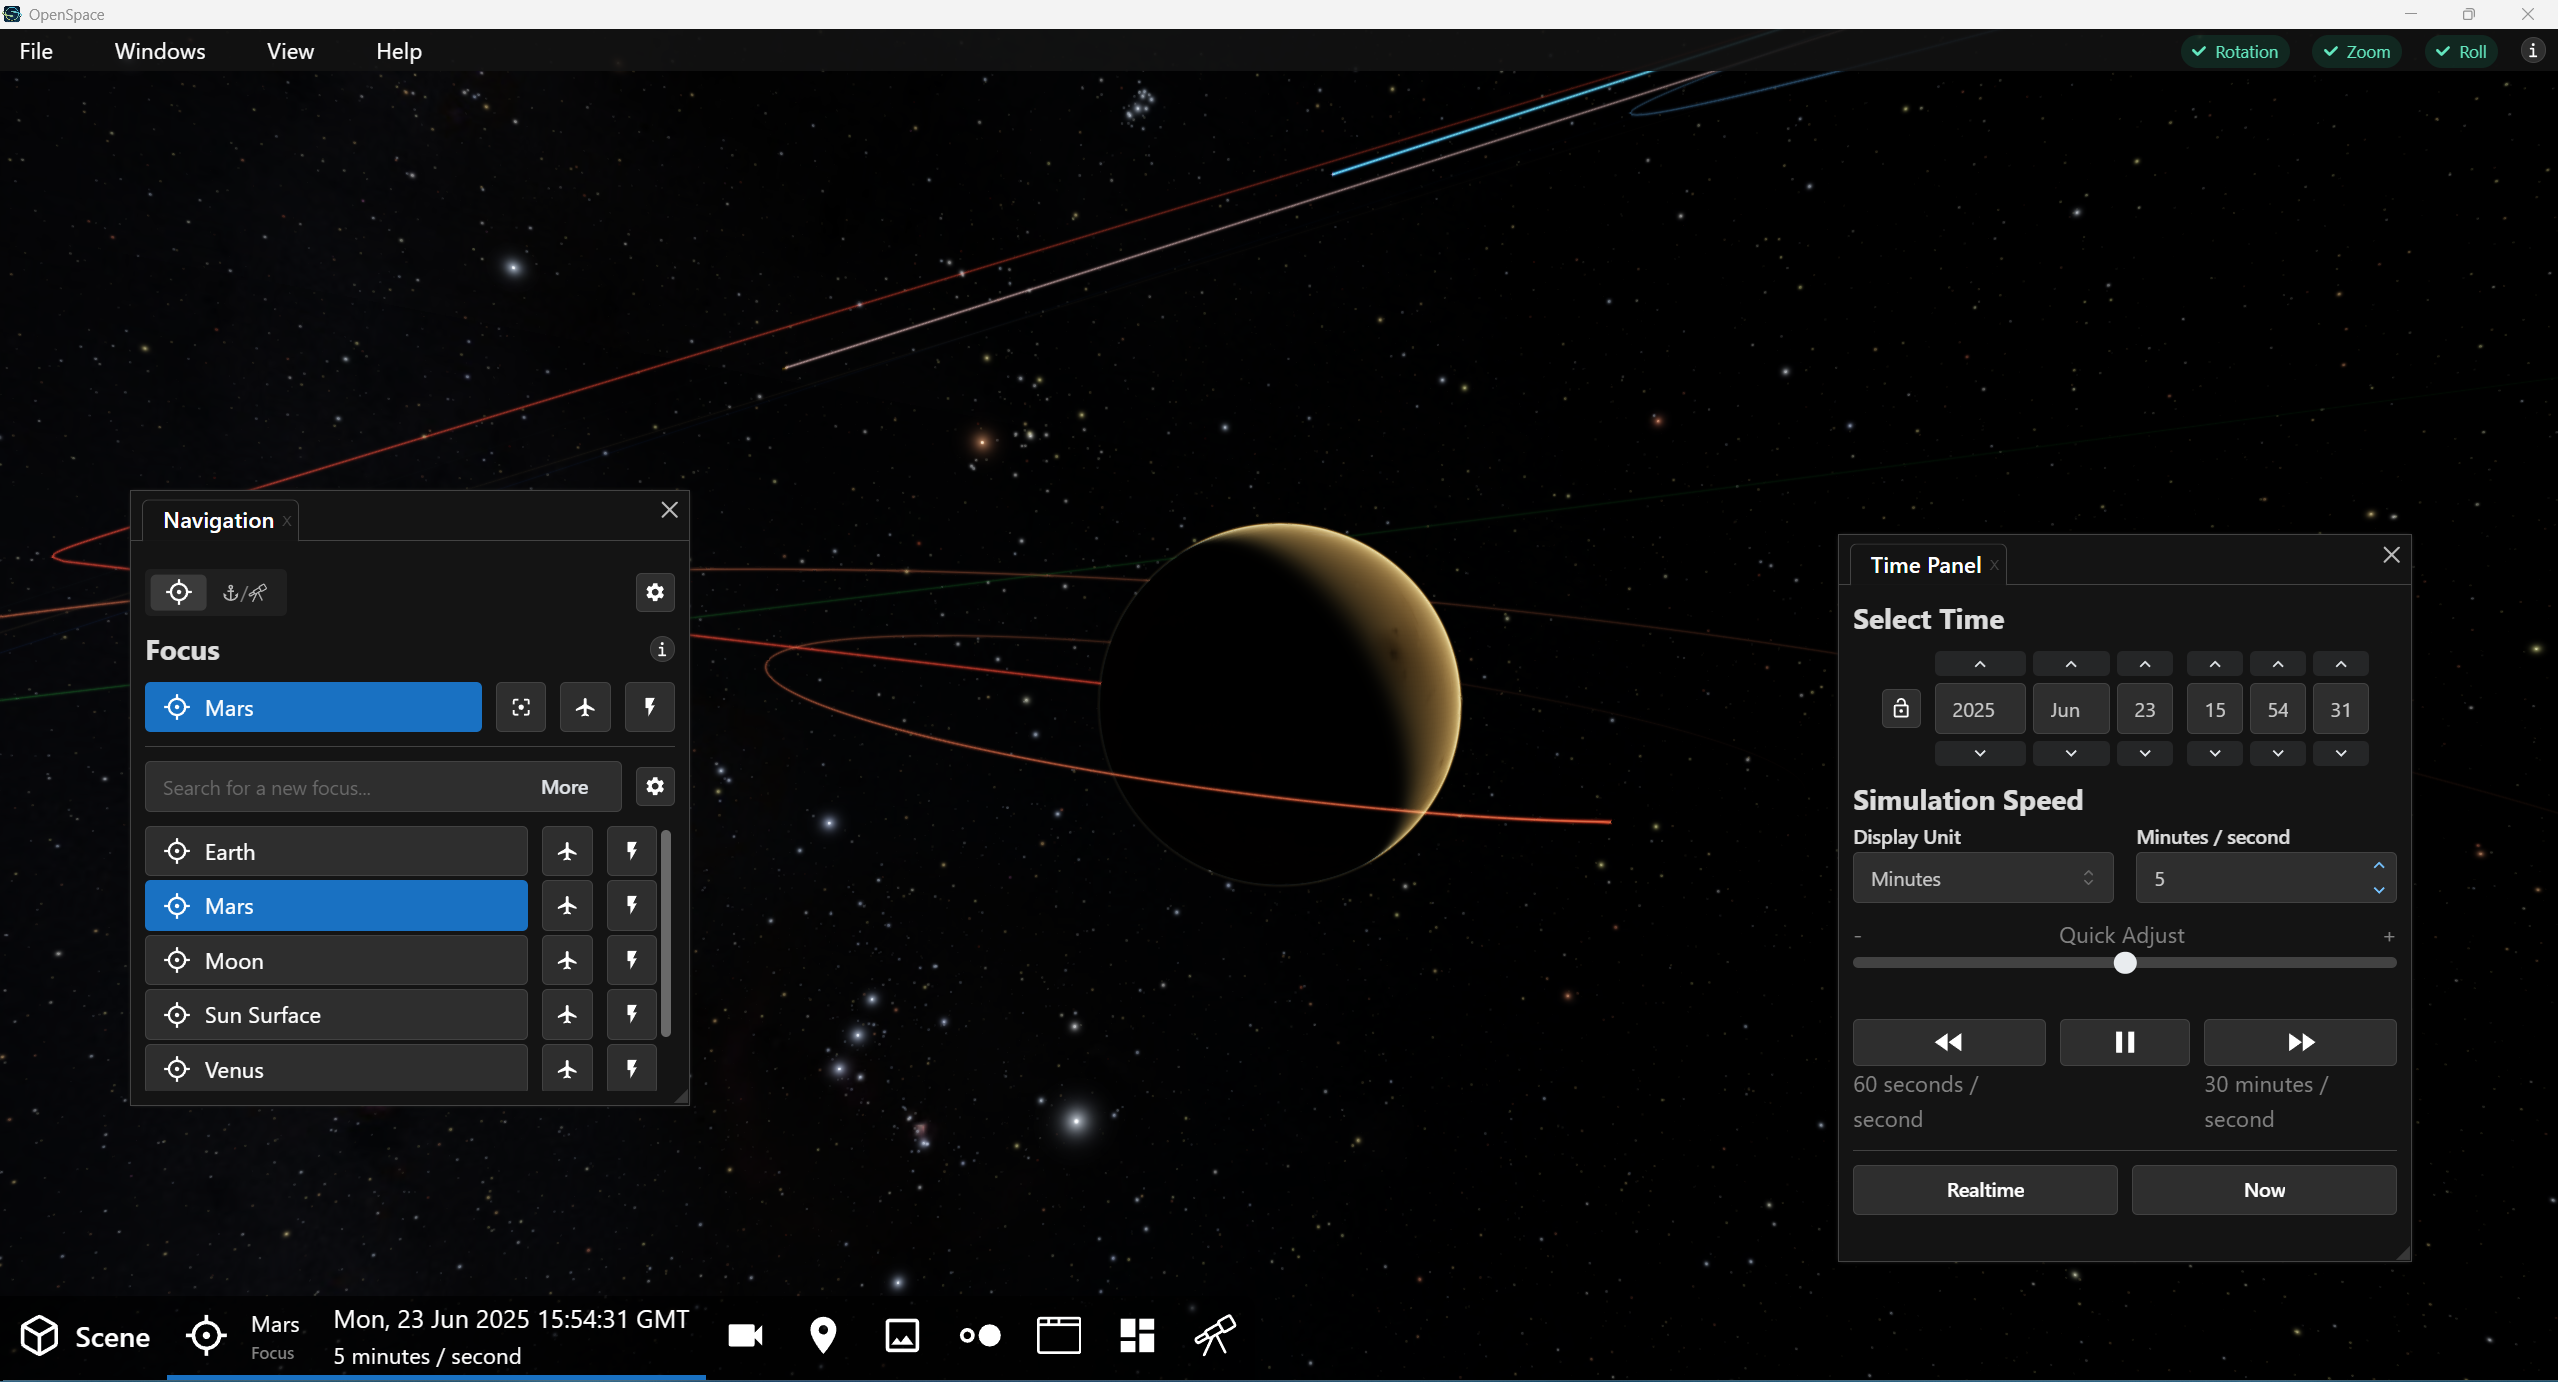Screen dimensions: 2558x1382
Task: Open the Scene panel cube icon
Action: point(40,1336)
